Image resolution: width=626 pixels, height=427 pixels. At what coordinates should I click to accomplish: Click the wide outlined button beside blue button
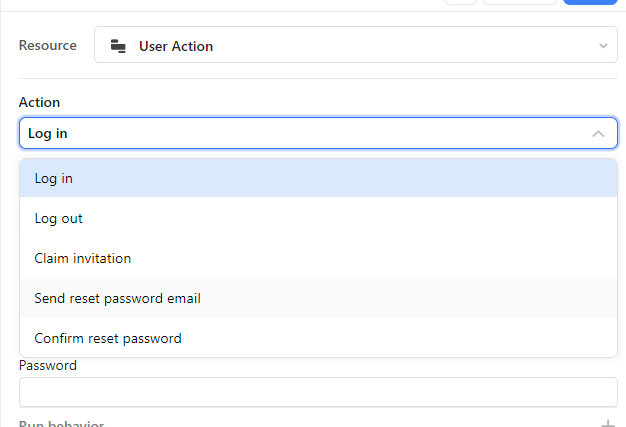click(520, 2)
